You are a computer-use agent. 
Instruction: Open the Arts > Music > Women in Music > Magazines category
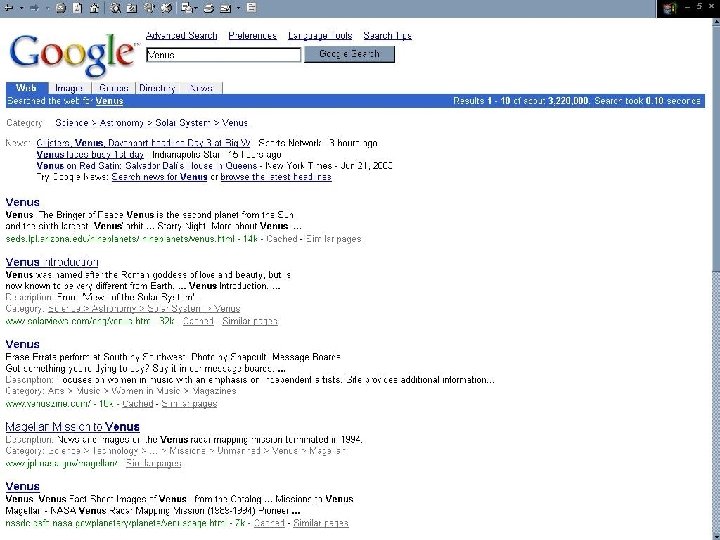point(142,391)
